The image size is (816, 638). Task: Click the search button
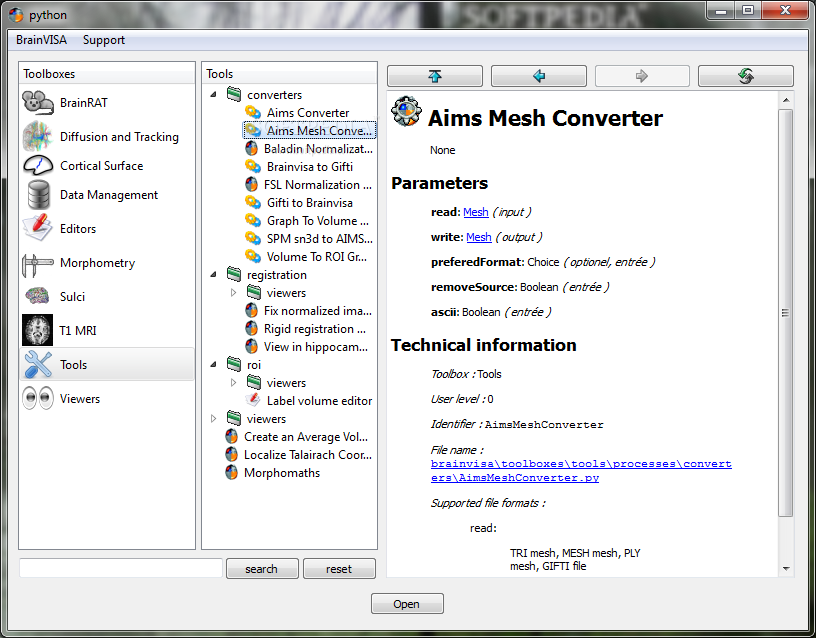click(262, 569)
